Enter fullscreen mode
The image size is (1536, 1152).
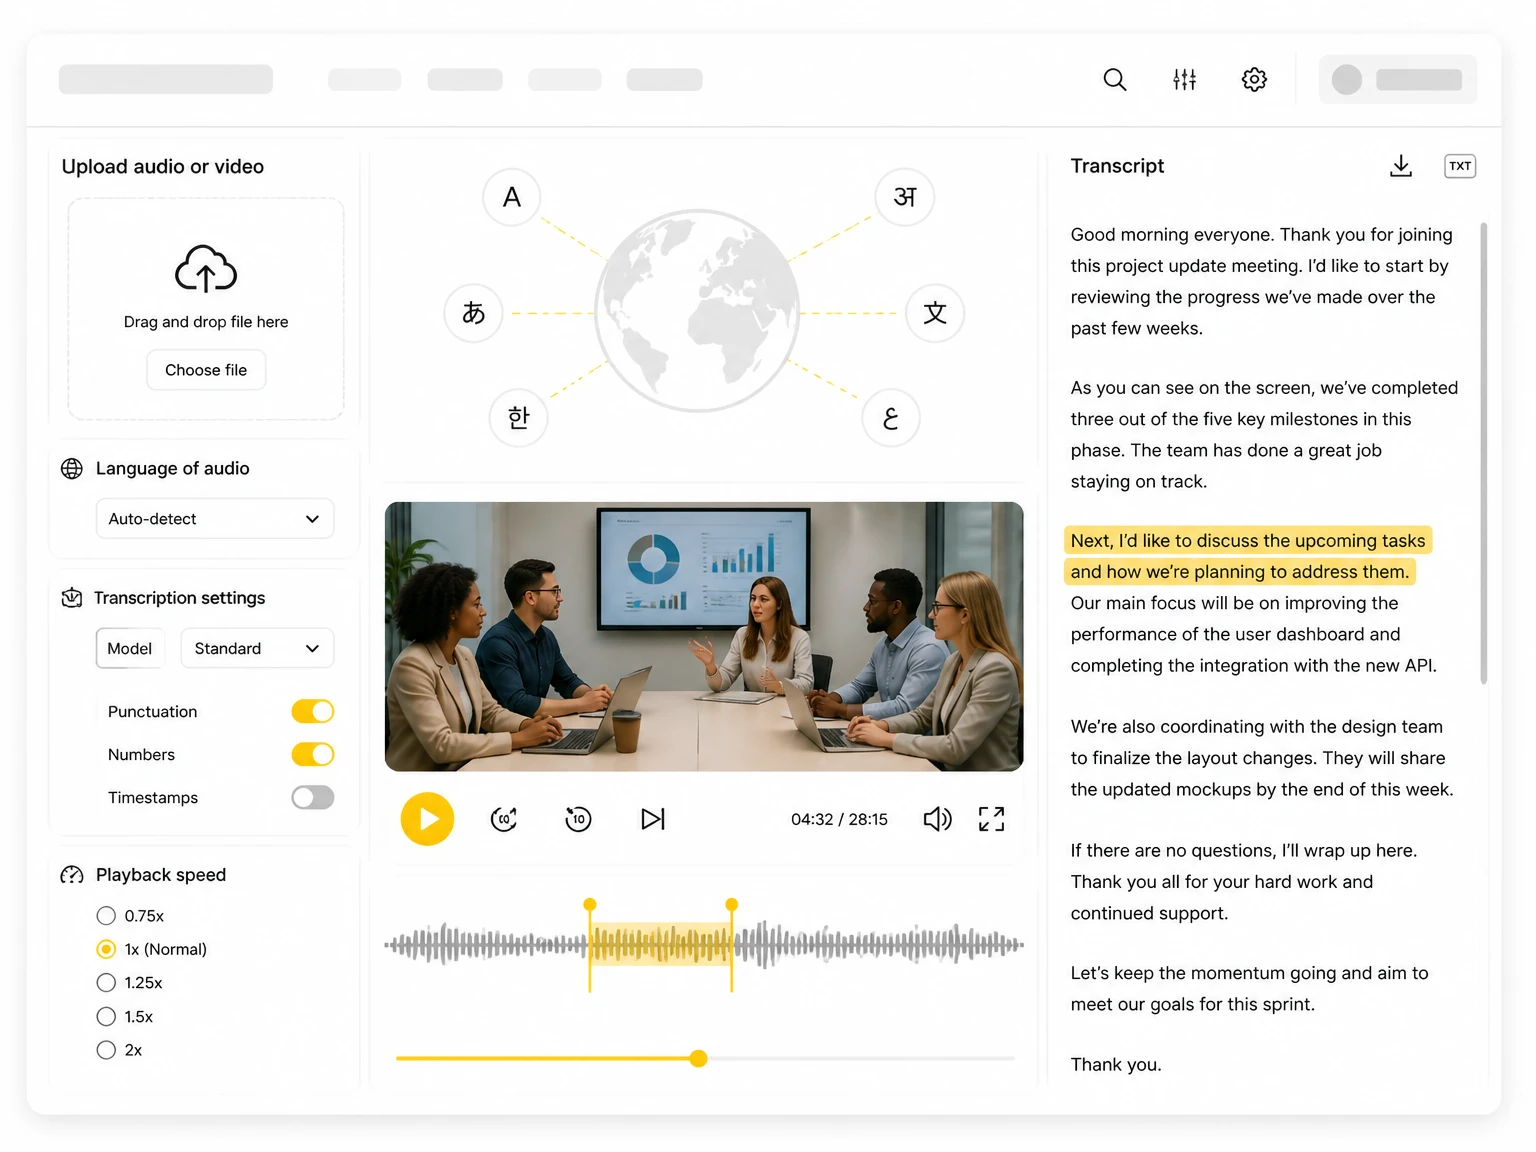click(x=991, y=819)
